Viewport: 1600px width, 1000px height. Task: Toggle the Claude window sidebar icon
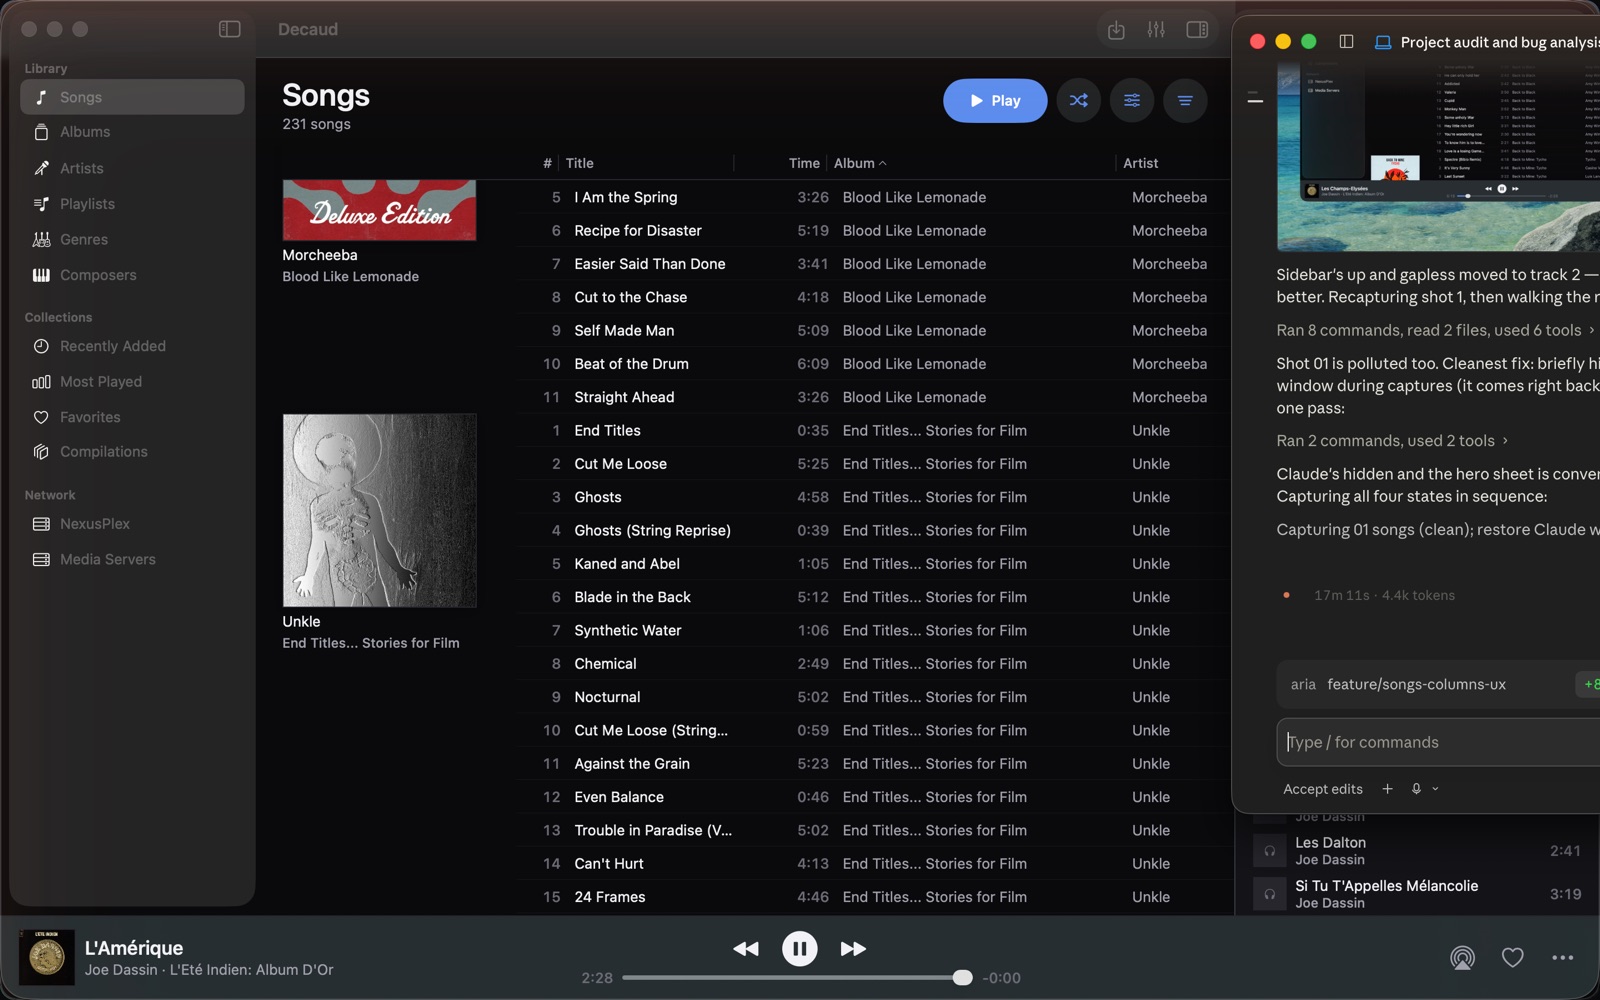point(1346,42)
